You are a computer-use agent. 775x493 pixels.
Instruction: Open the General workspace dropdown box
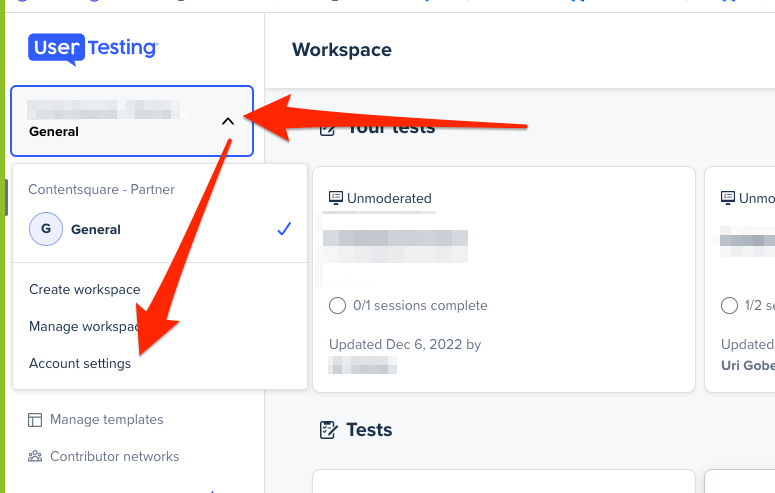[132, 121]
